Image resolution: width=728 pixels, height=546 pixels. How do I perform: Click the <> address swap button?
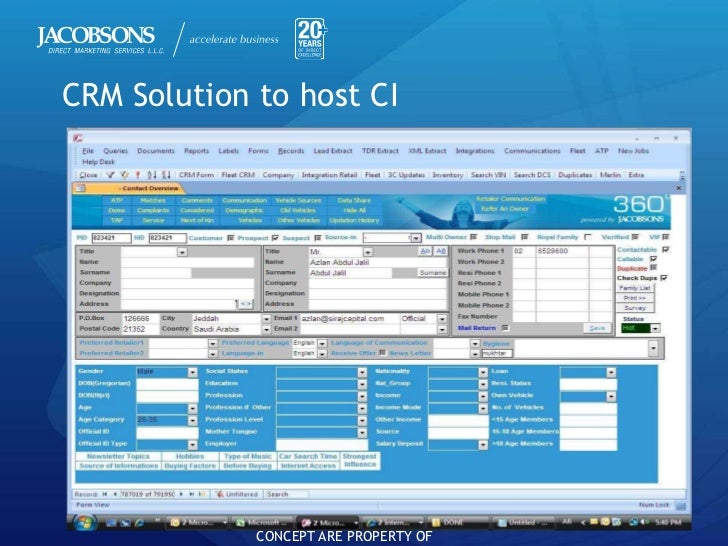[246, 304]
